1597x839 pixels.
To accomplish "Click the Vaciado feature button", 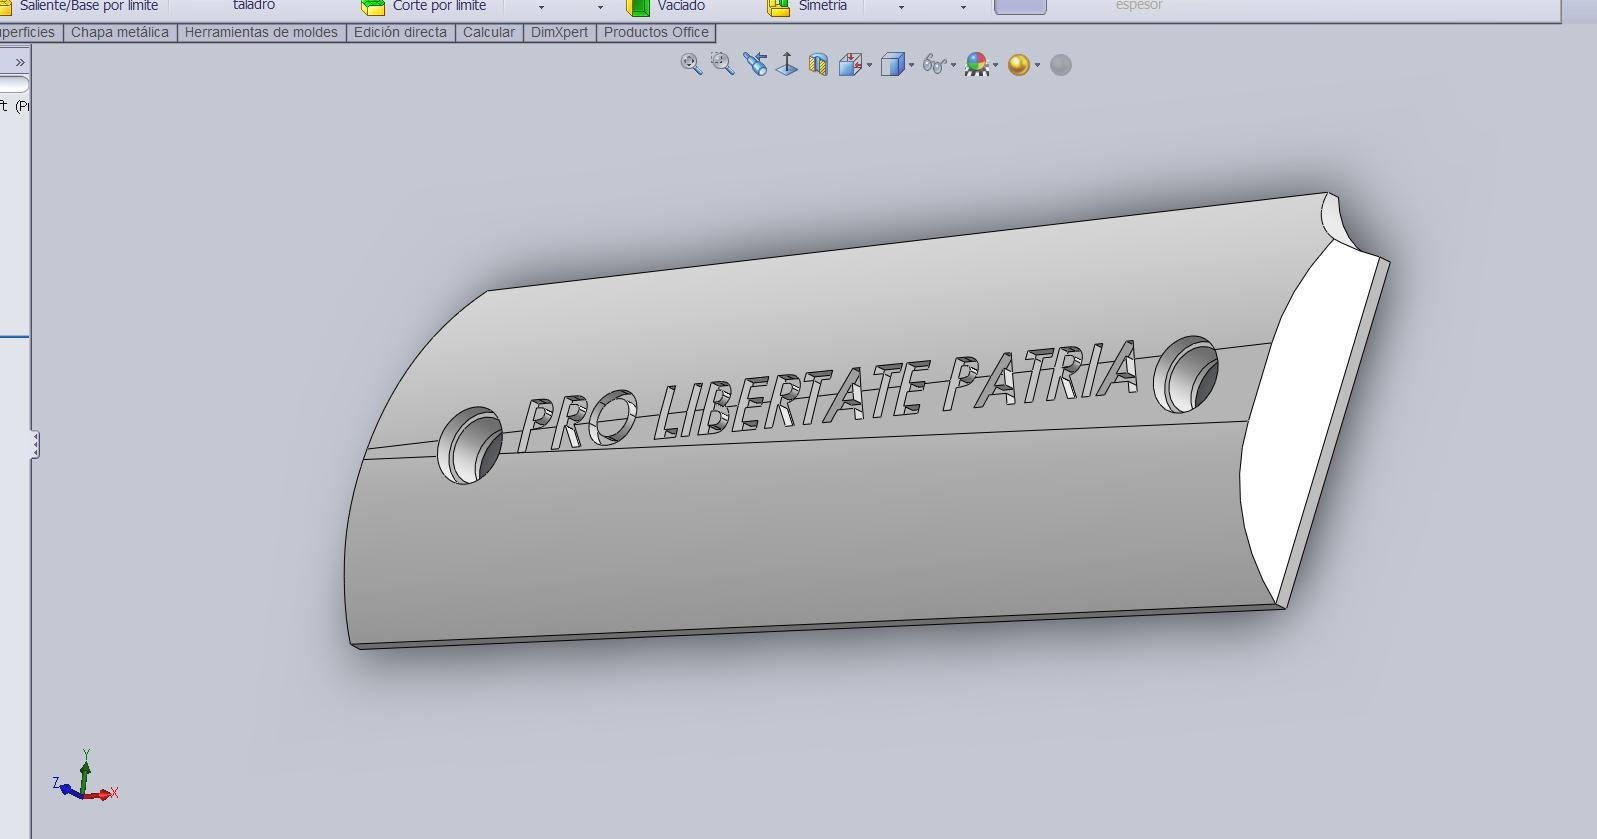I will (666, 7).
